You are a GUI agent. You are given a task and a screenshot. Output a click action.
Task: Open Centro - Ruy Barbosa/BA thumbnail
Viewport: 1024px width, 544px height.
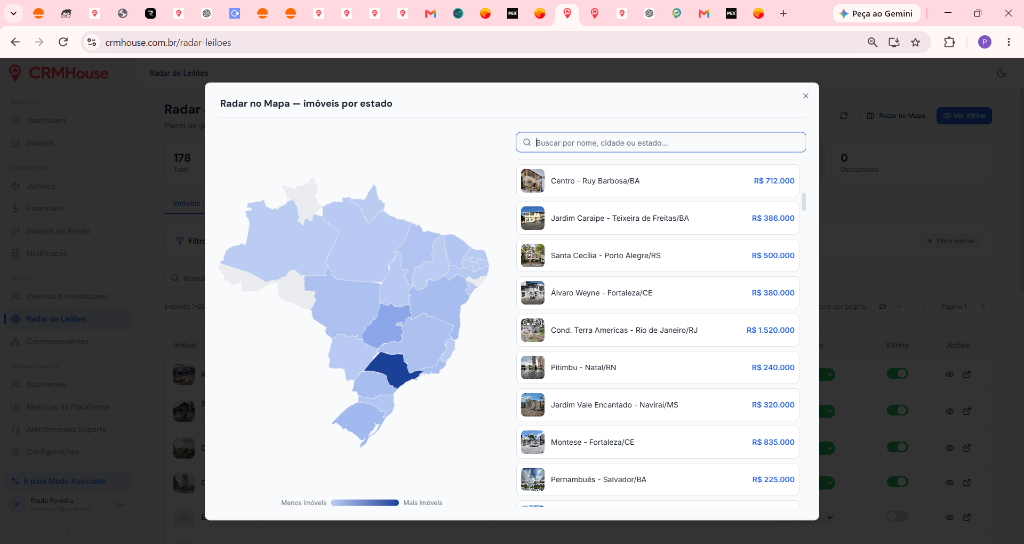[532, 181]
